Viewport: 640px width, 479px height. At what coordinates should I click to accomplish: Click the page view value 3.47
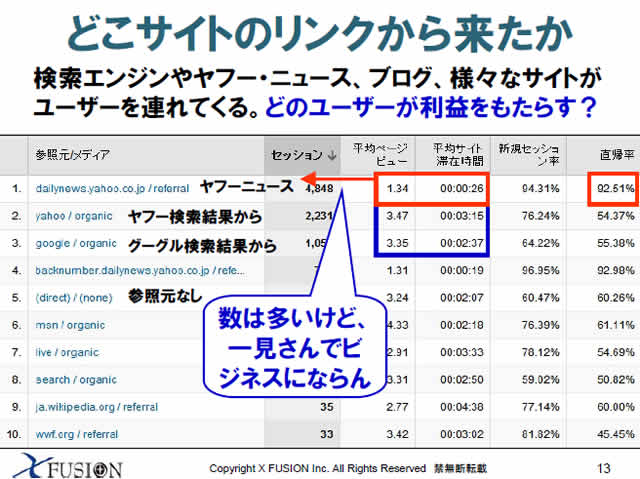point(397,216)
